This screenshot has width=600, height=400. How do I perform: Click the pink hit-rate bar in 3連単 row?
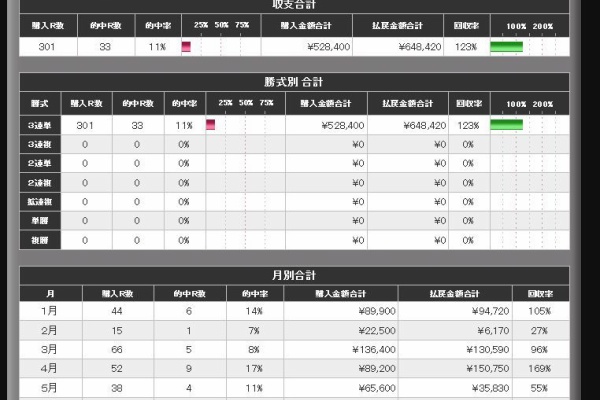click(x=211, y=125)
